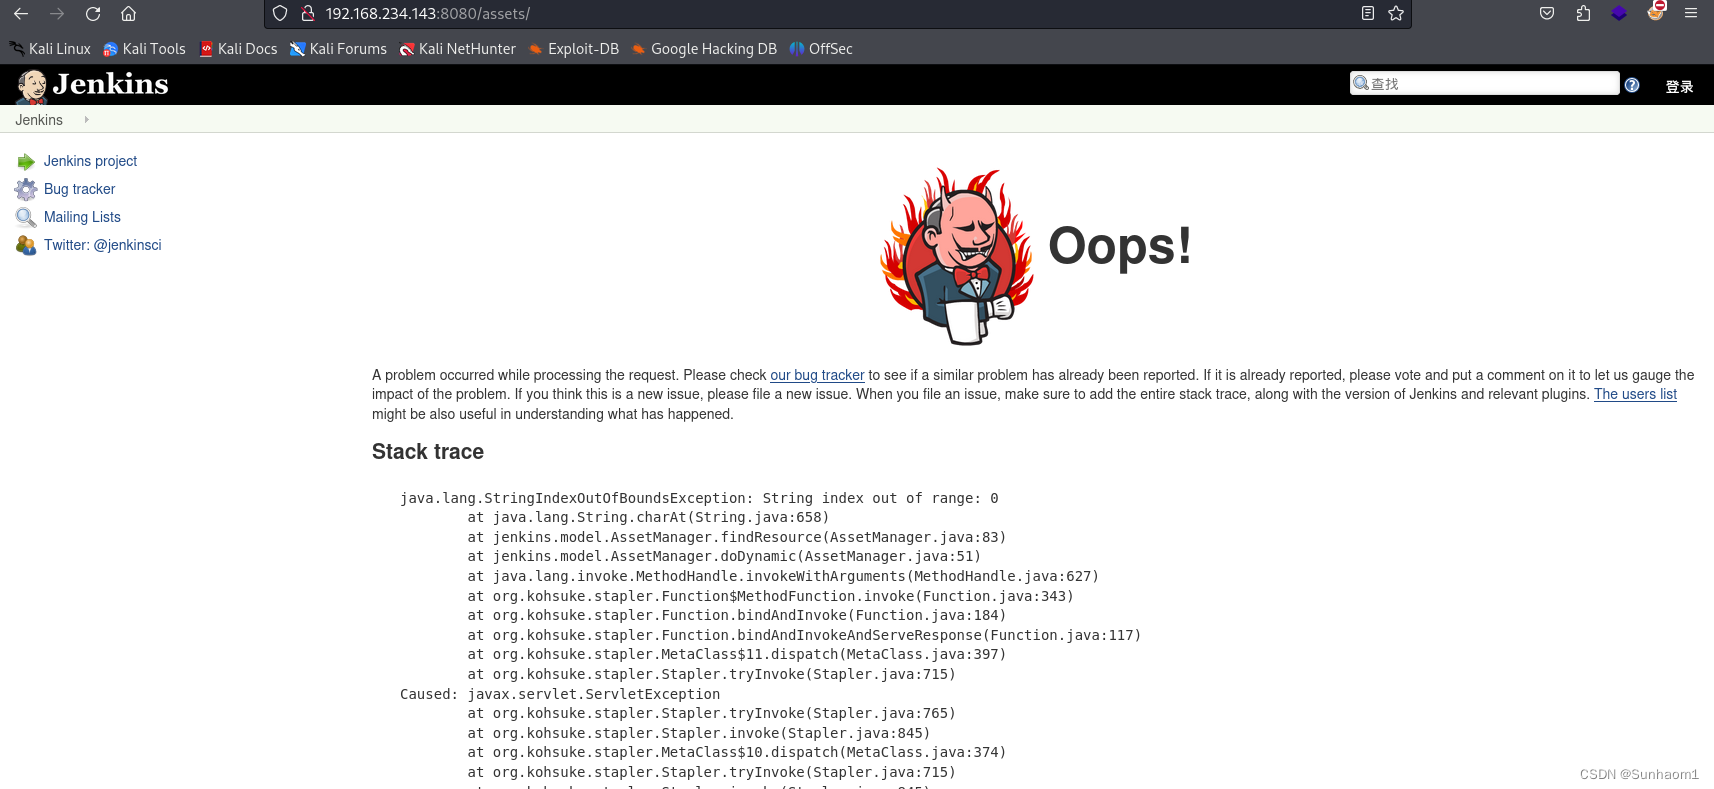
Task: Open the Jenkins project link
Action: point(90,161)
